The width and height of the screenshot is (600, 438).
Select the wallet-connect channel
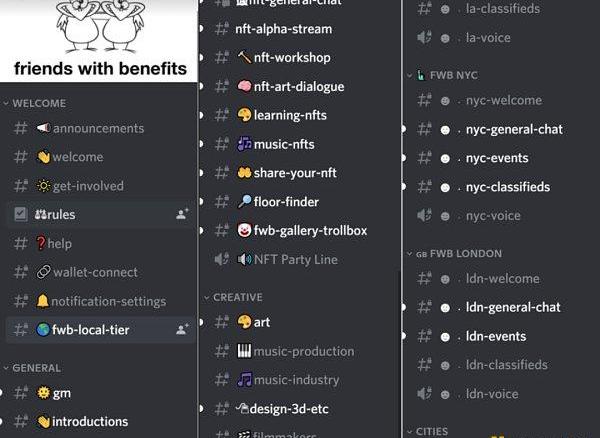pyautogui.click(x=94, y=272)
